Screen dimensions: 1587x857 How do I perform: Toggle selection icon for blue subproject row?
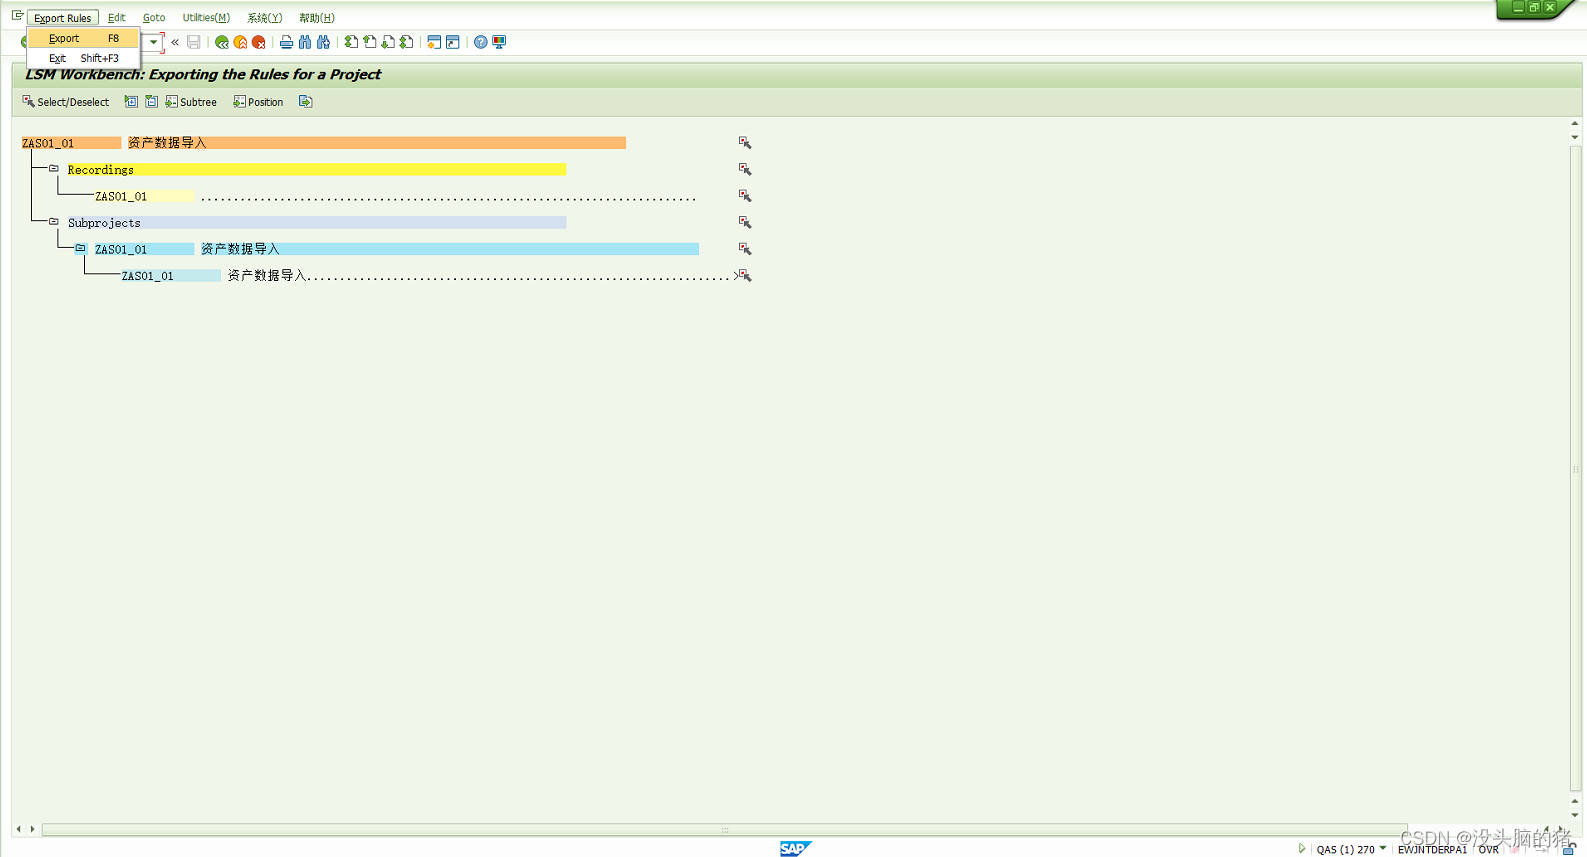(x=745, y=248)
